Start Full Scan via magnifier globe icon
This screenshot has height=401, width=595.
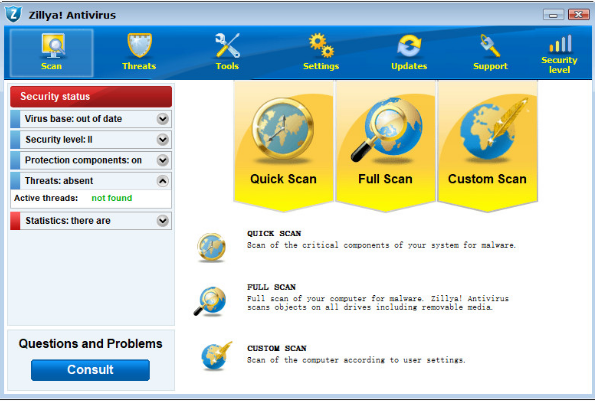[x=386, y=129]
